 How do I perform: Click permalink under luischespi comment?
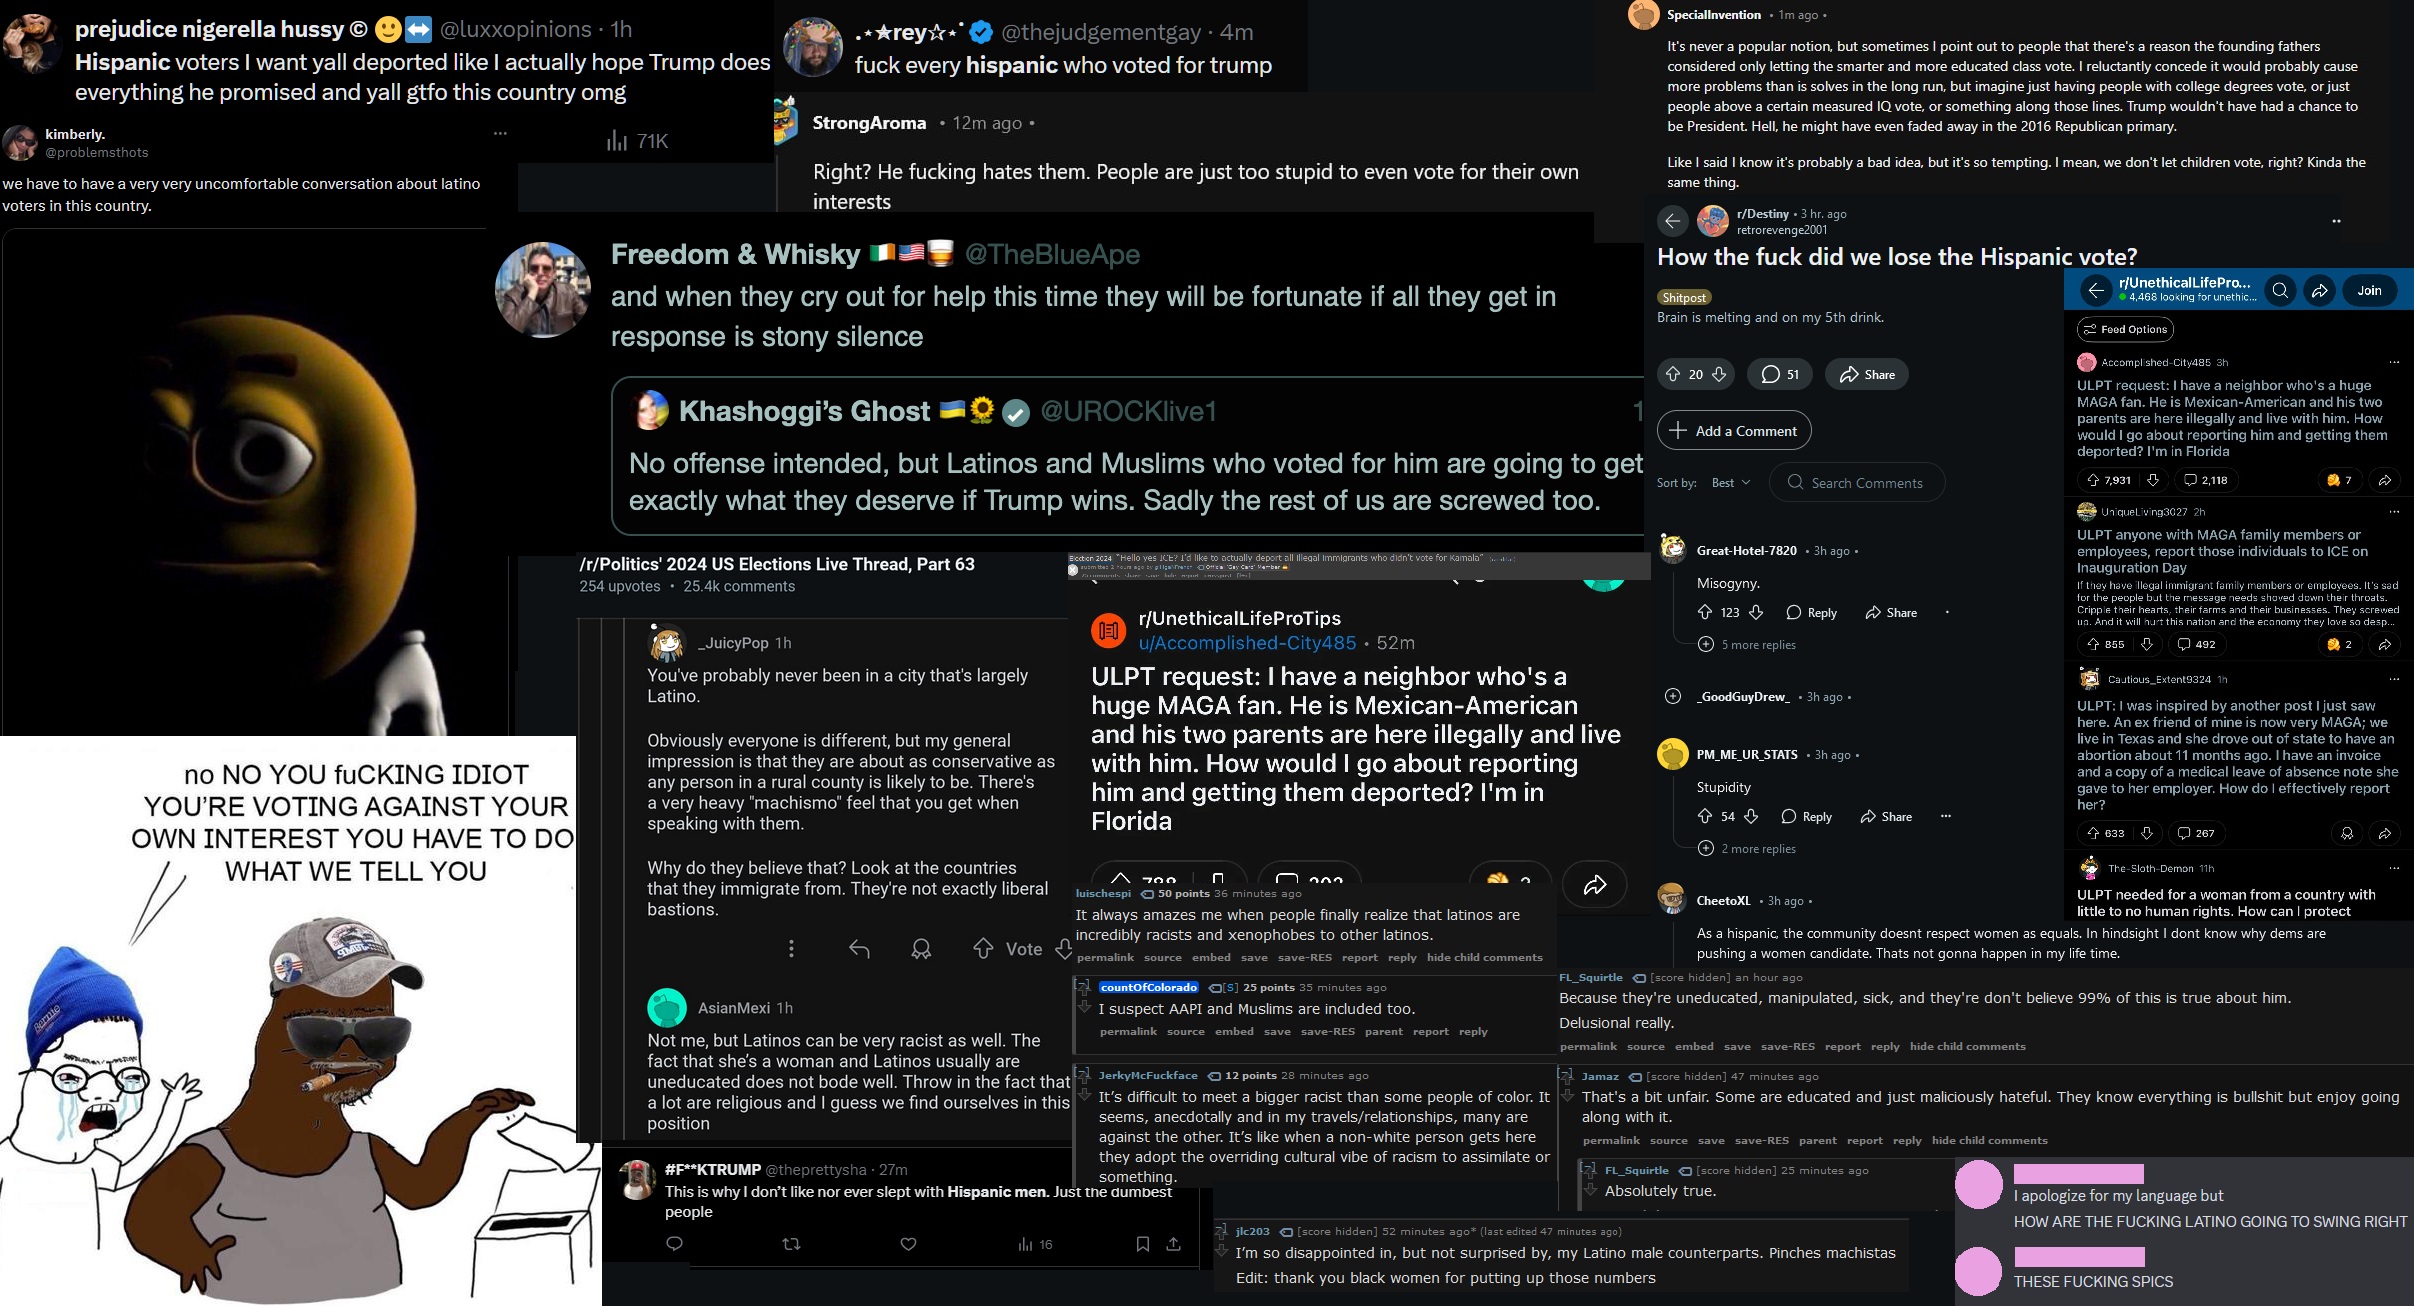point(1105,957)
